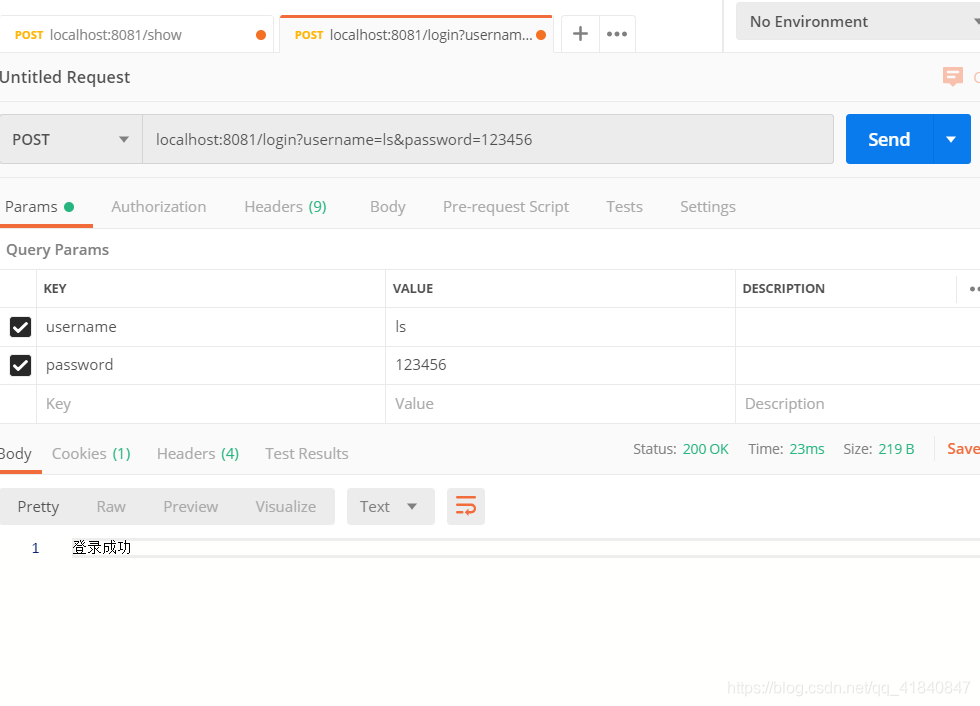980x706 pixels.
Task: Select the localhost:8081/login request tab
Action: (x=416, y=35)
